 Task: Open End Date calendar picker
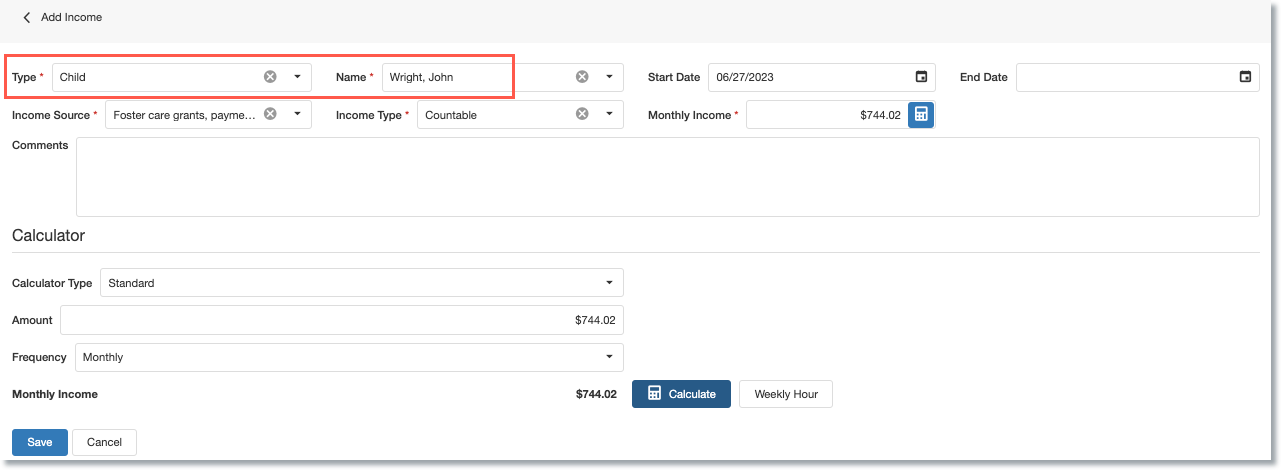click(x=1245, y=77)
